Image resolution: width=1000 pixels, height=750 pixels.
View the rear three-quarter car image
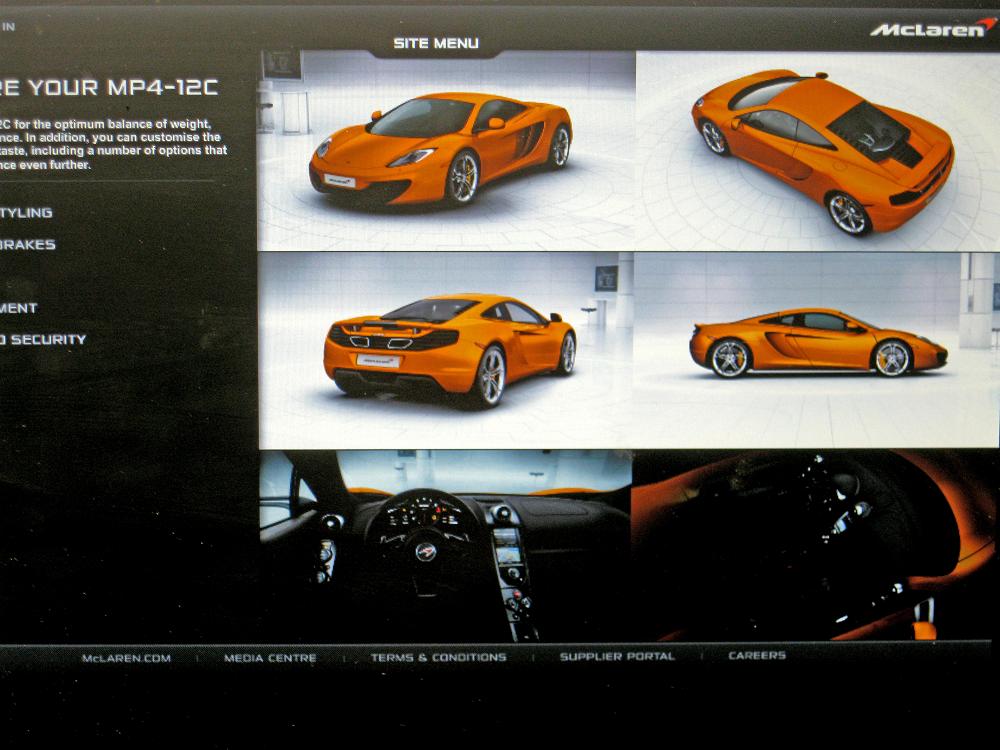pos(446,351)
